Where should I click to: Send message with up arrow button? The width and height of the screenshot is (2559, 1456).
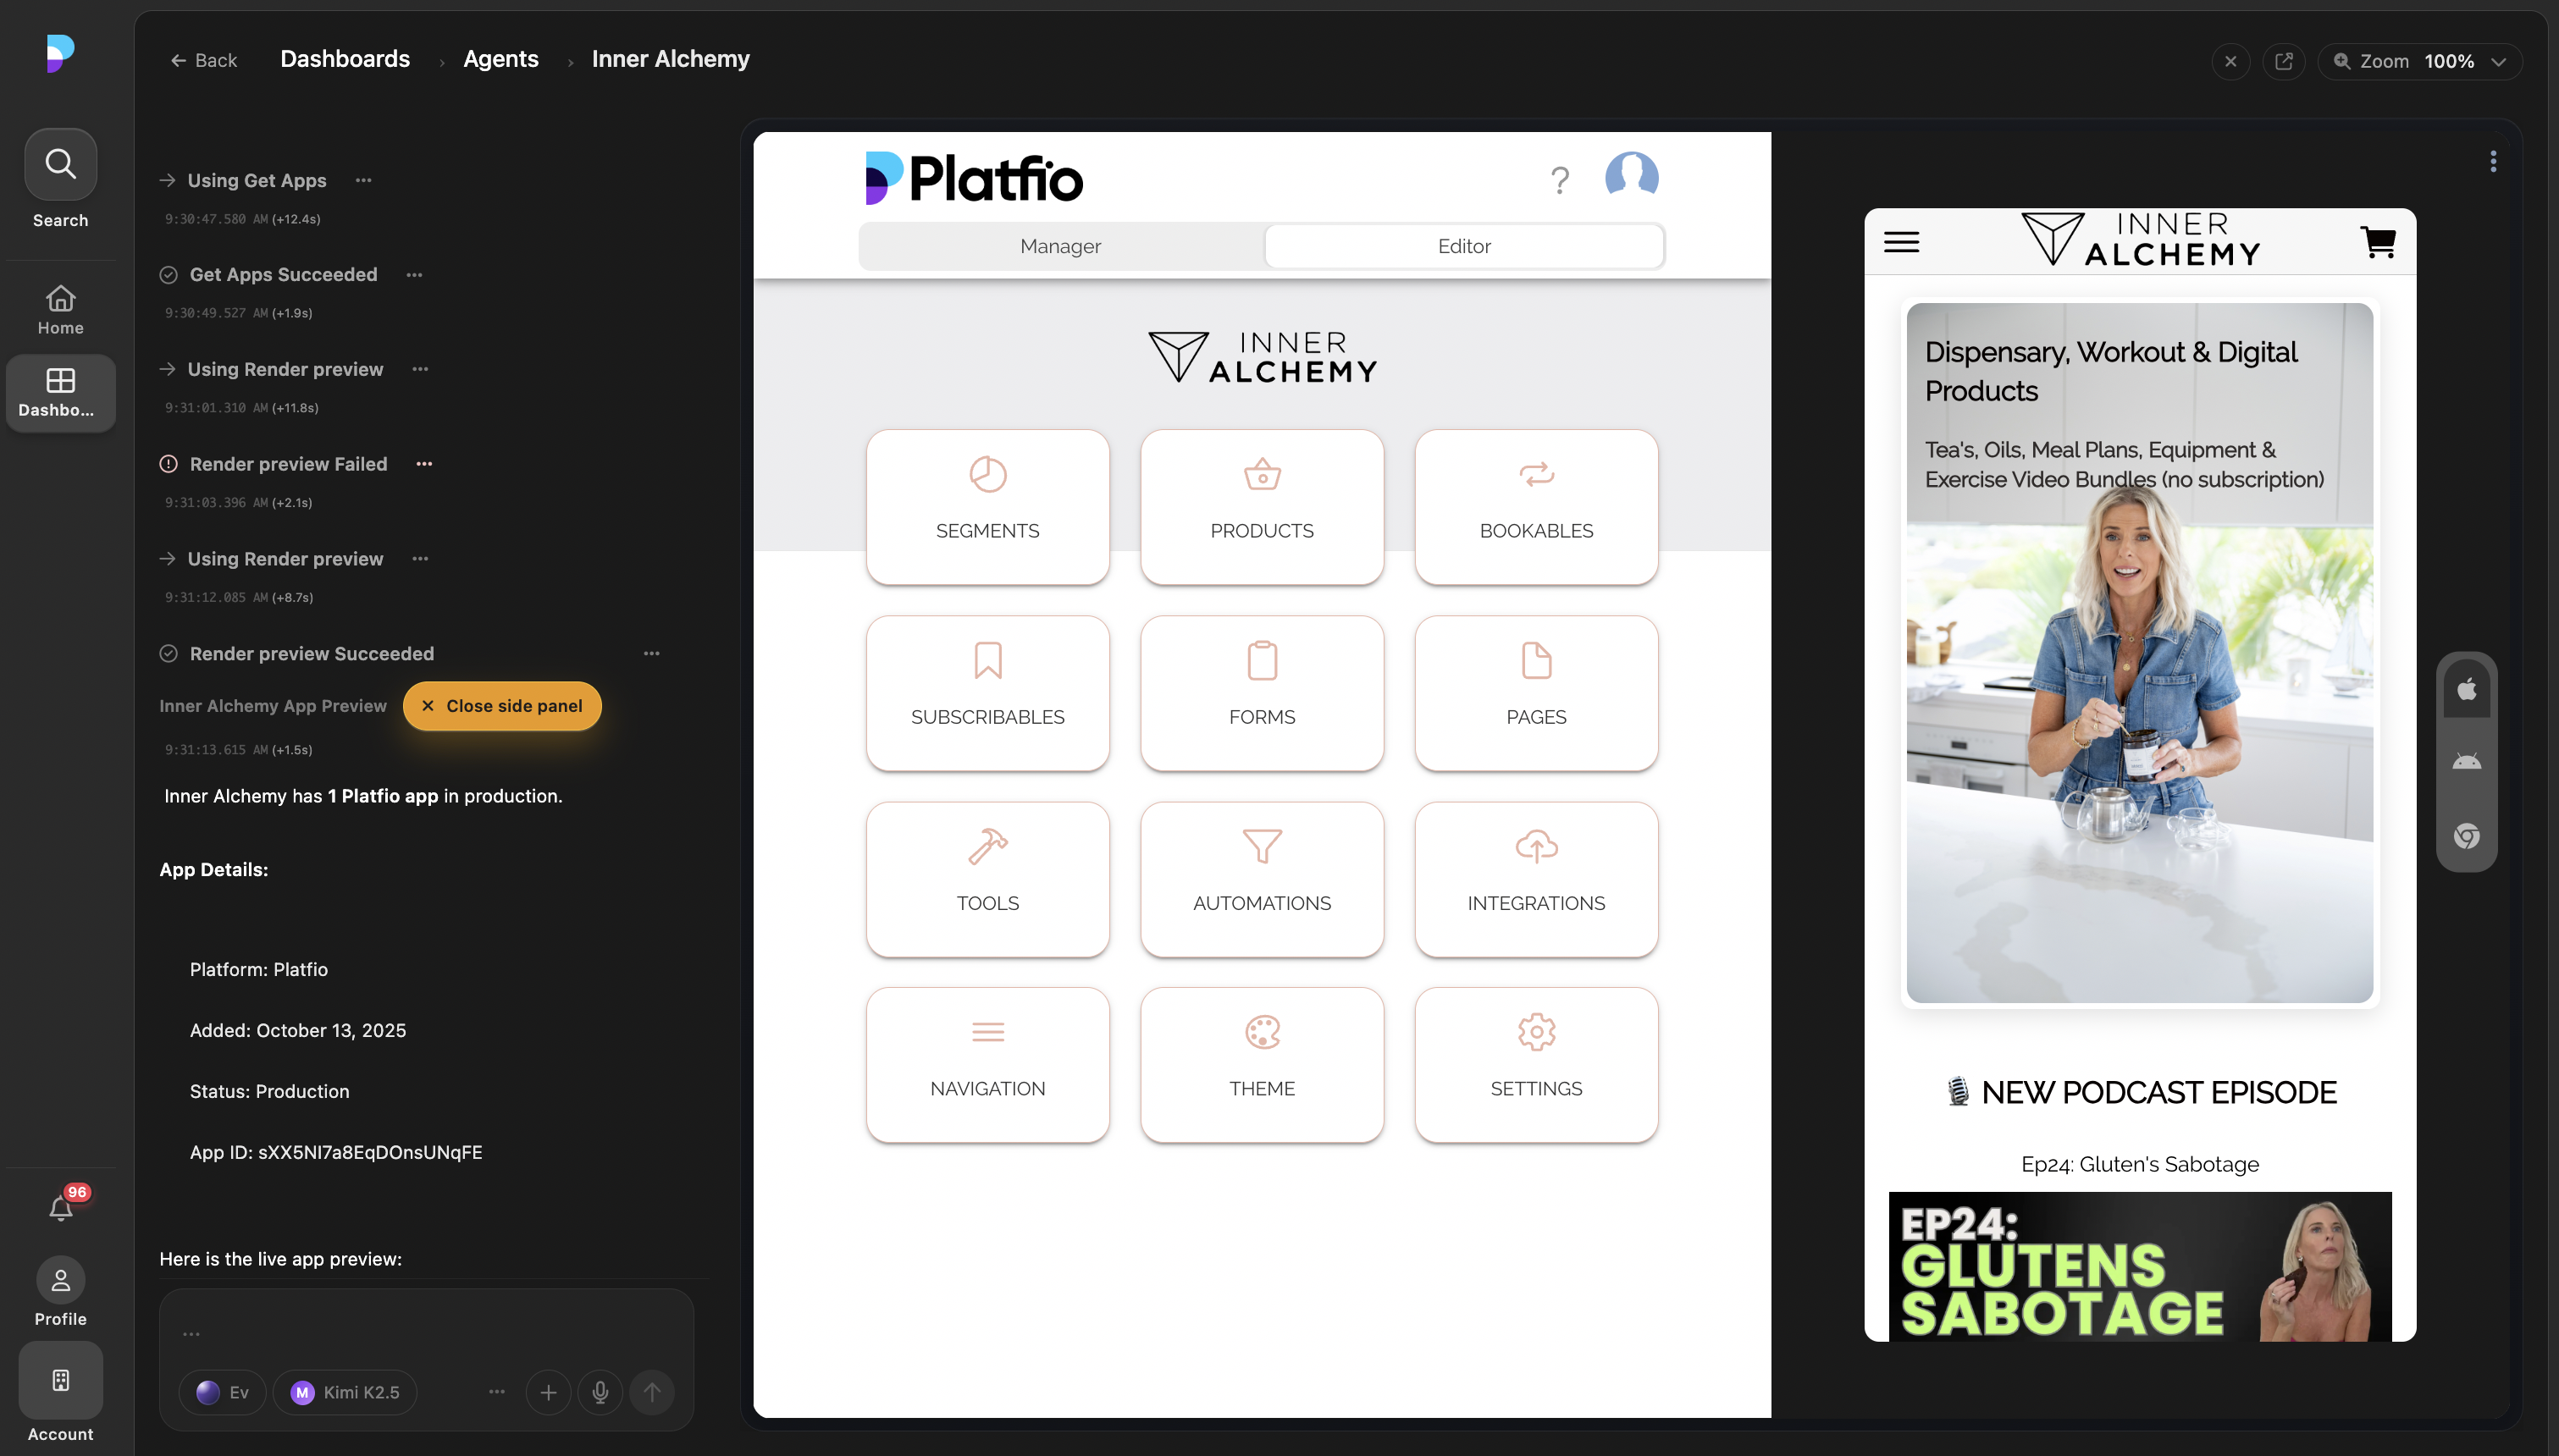click(x=652, y=1392)
